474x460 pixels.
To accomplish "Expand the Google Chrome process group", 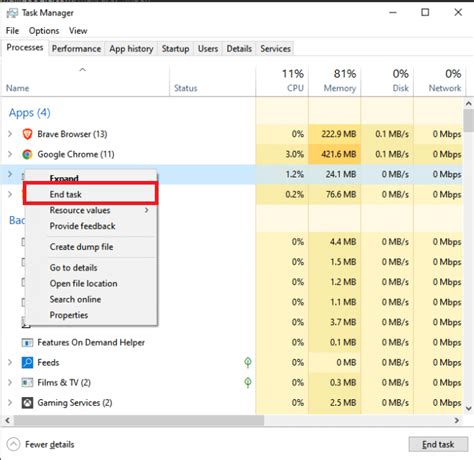I will pyautogui.click(x=10, y=154).
